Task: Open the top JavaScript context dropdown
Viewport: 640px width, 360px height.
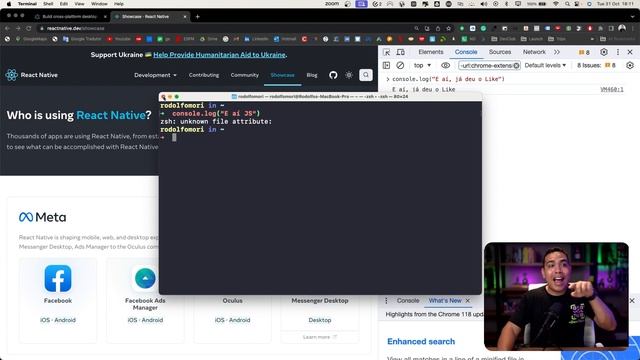Action: pyautogui.click(x=422, y=65)
